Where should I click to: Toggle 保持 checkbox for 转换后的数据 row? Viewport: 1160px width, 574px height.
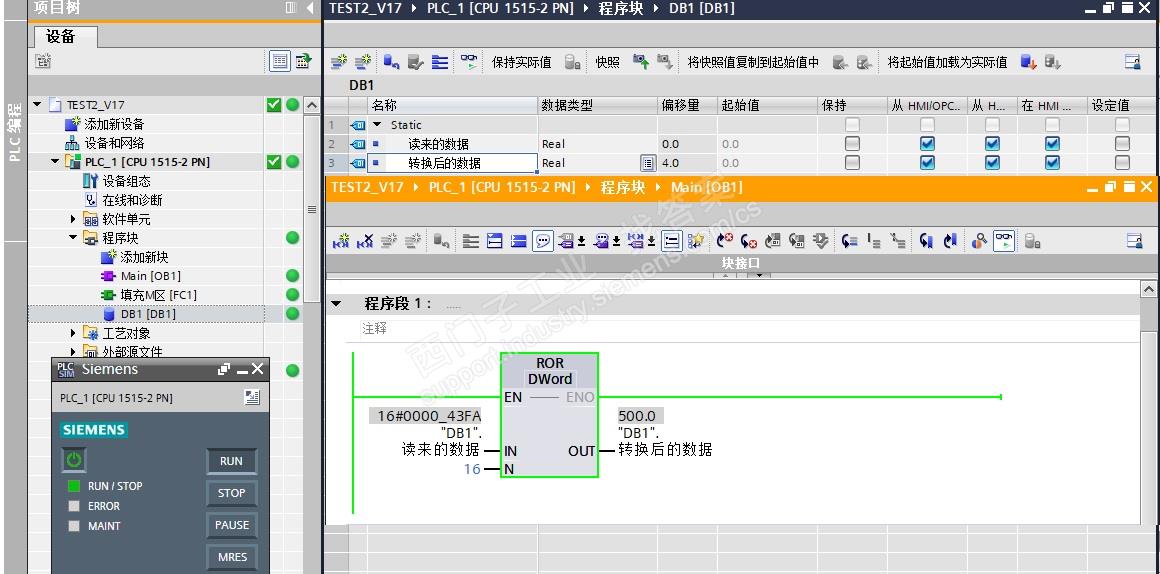click(852, 163)
